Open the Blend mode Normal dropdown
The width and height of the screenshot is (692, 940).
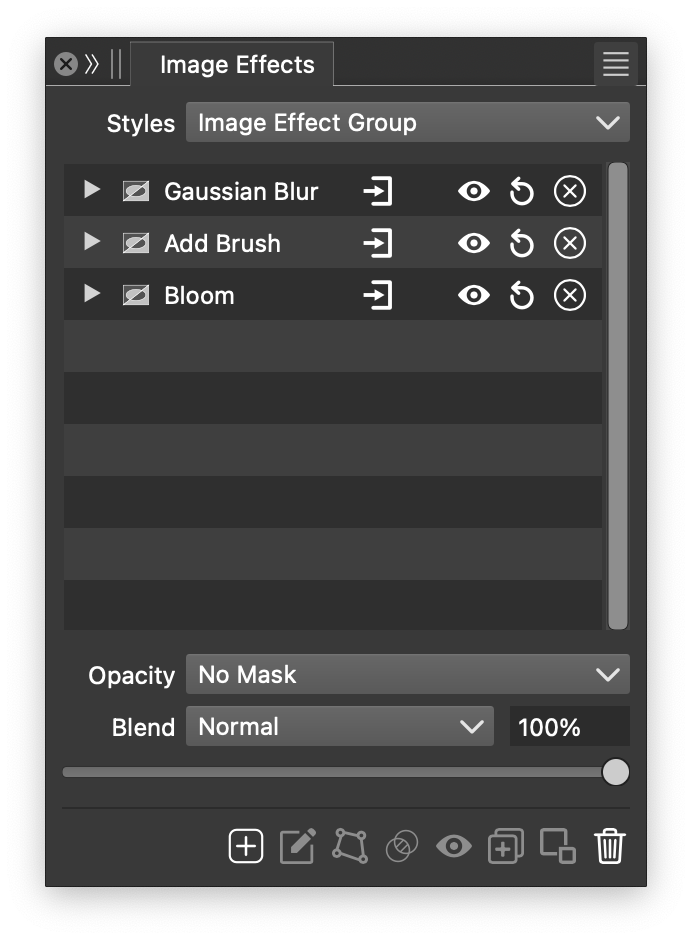point(339,727)
